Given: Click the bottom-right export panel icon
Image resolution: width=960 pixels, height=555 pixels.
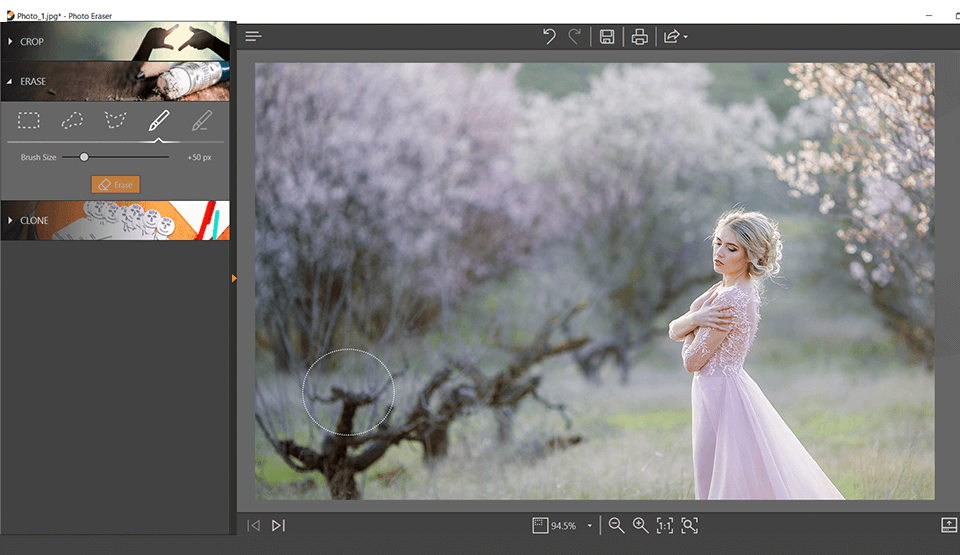Looking at the screenshot, I should 948,525.
